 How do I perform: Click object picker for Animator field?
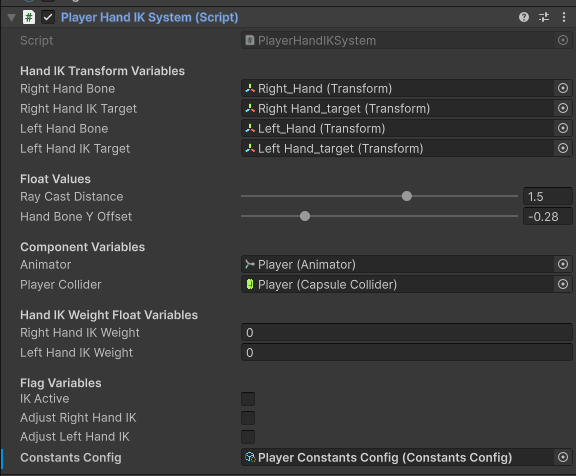(563, 264)
